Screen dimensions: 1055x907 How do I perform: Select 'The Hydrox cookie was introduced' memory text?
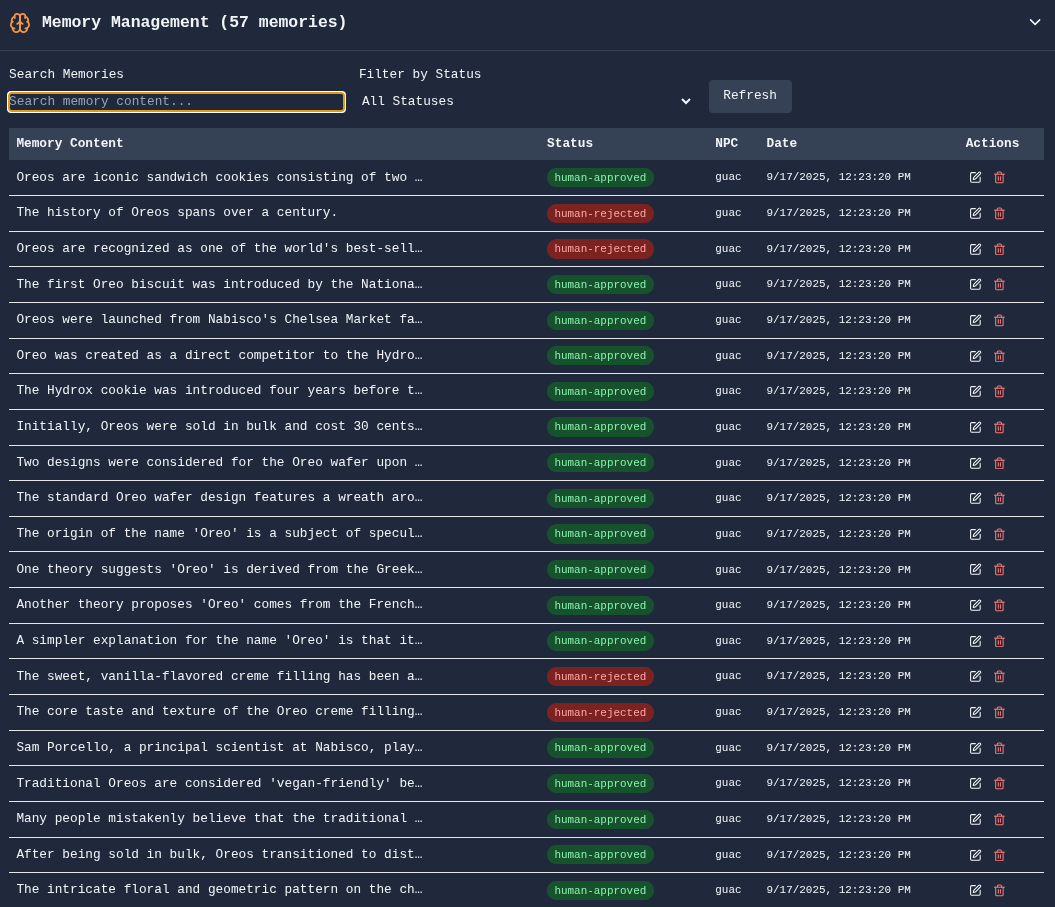pyautogui.click(x=219, y=390)
